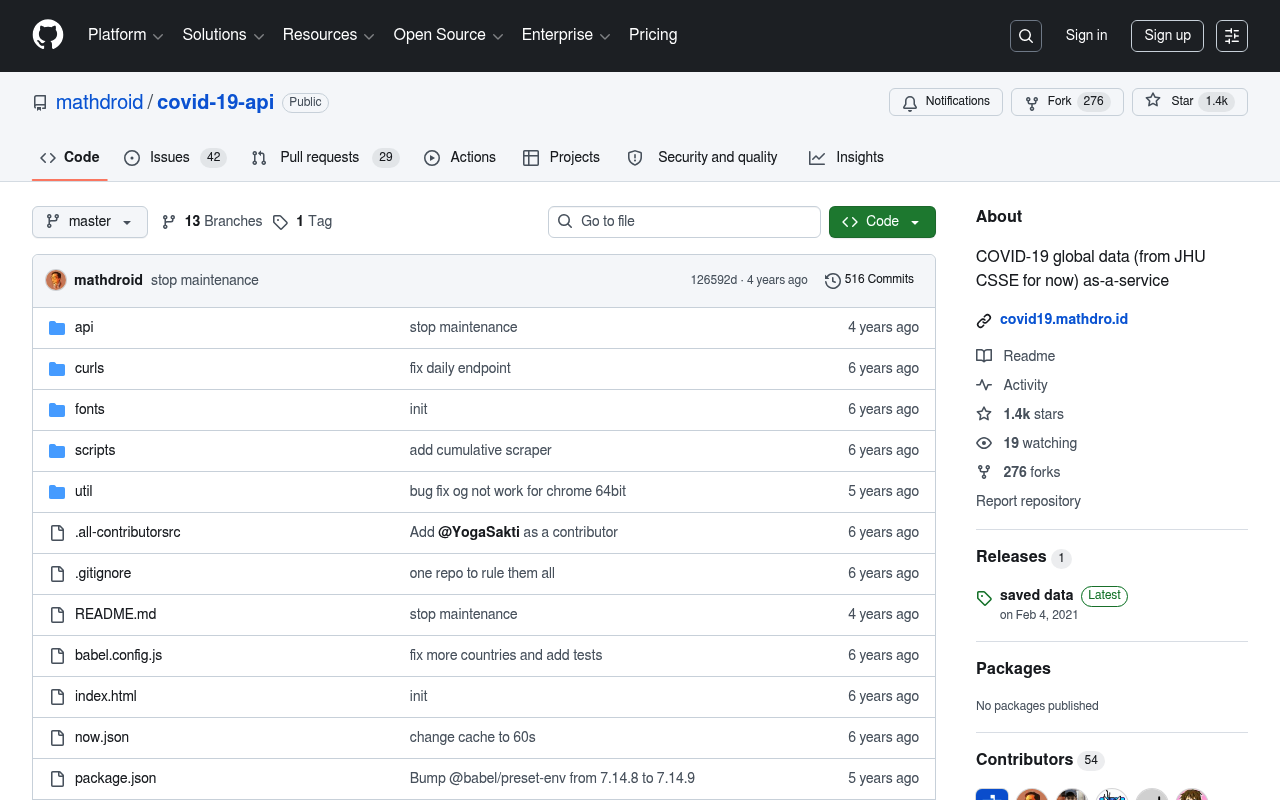
Task: Open covid19.mathdro.id website link
Action: (x=1064, y=320)
